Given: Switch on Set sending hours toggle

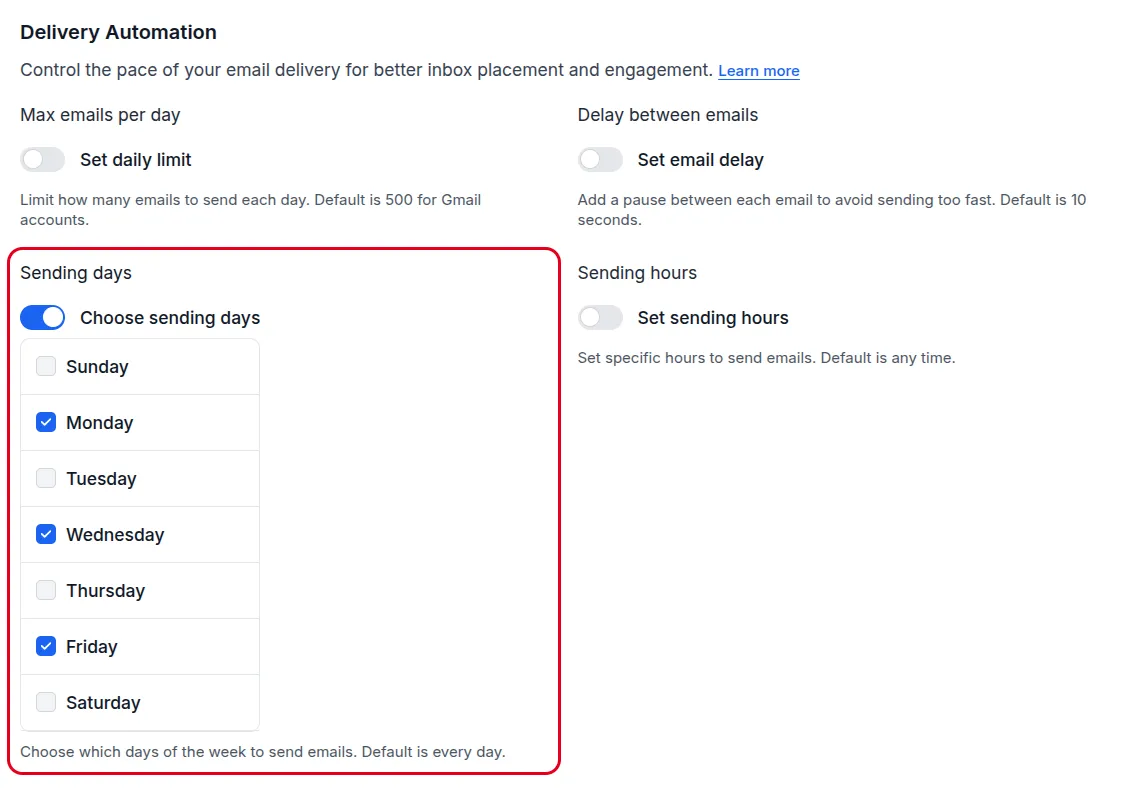Looking at the screenshot, I should coord(601,317).
